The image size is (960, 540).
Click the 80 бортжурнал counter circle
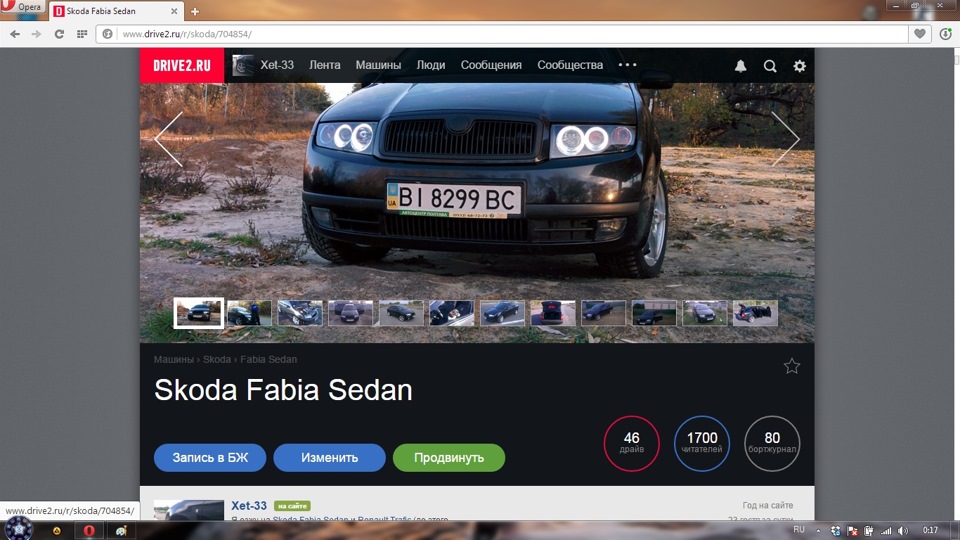(x=772, y=443)
